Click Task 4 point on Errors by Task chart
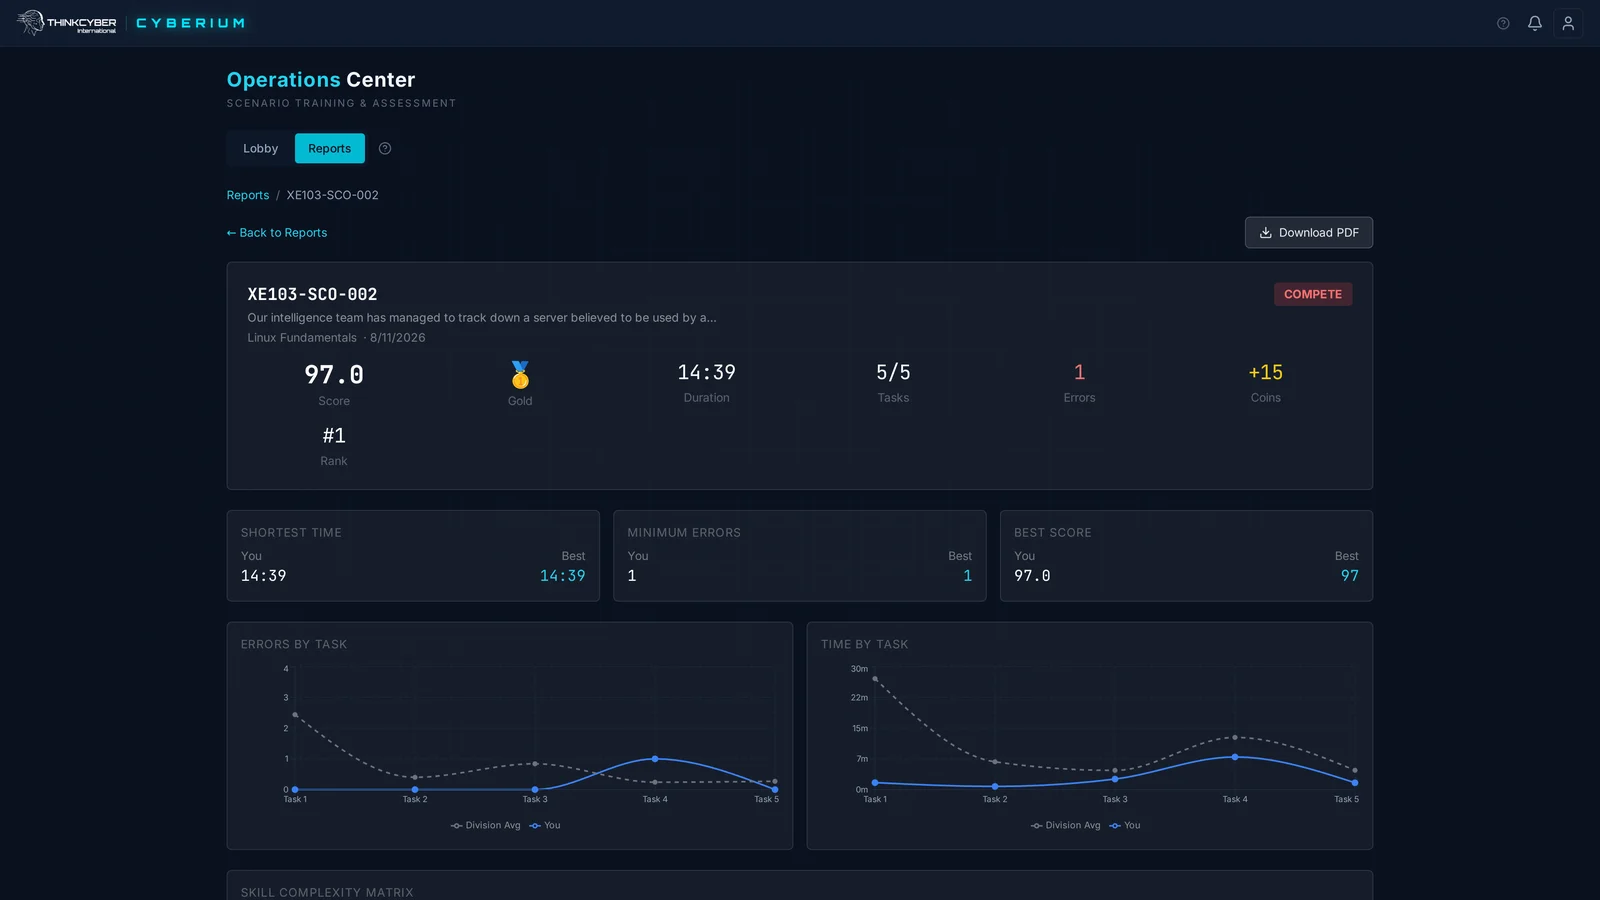 655,759
